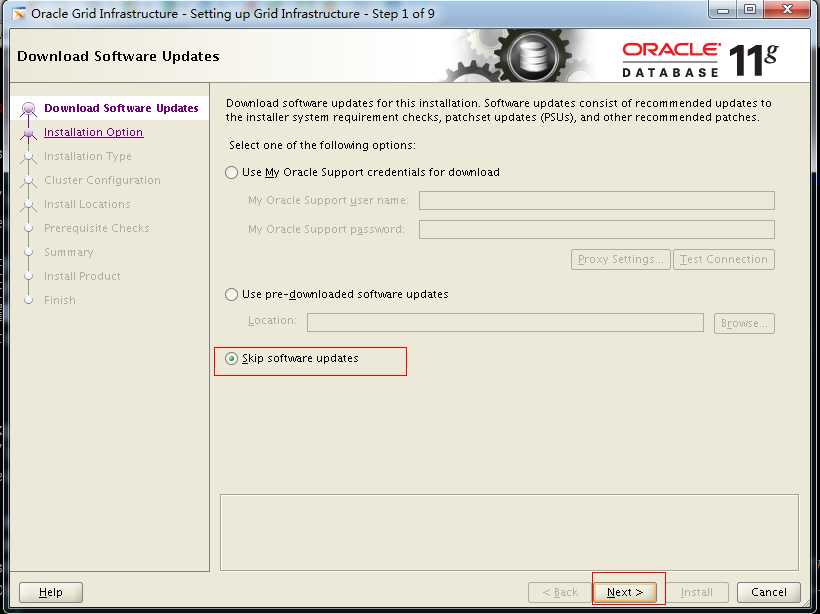This screenshot has height=614, width=820.
Task: Click the empty message area at the bottom
Action: coord(509,532)
